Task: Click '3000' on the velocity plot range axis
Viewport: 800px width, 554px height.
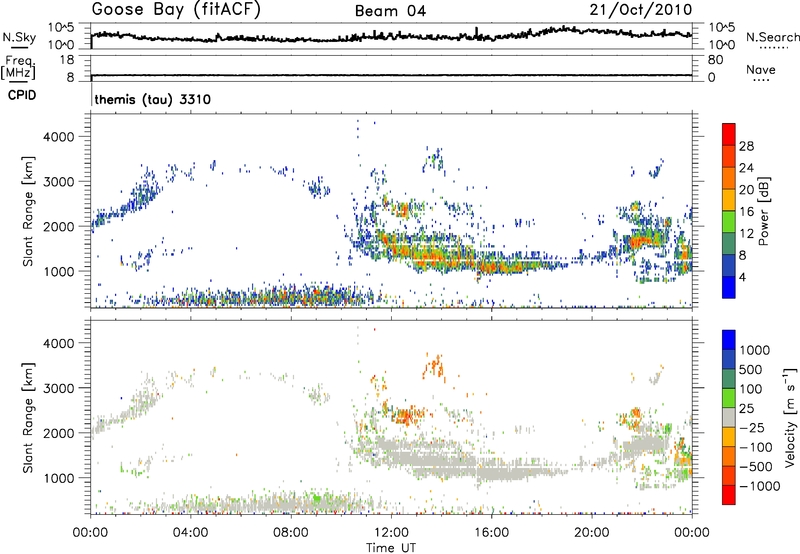Action: point(58,388)
